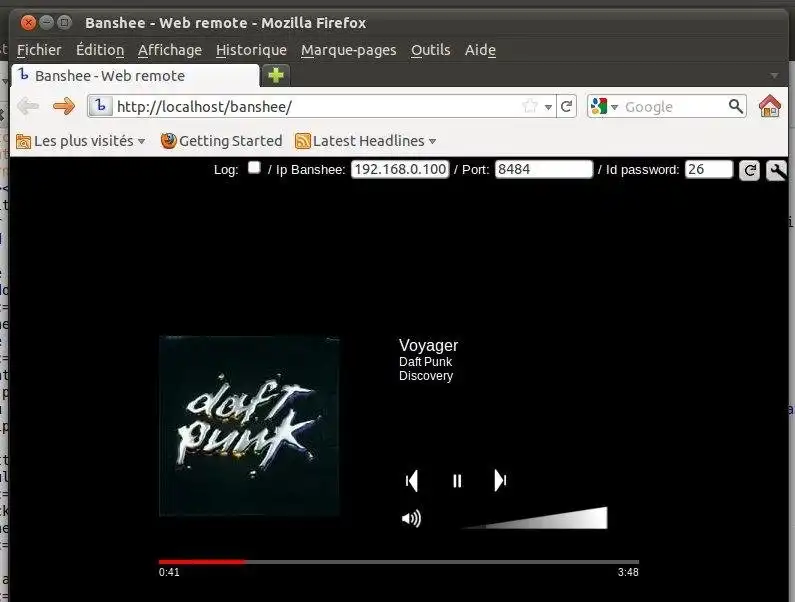Click the elapsed time 0:41
Screen dimensions: 795x602
pyautogui.click(x=169, y=572)
